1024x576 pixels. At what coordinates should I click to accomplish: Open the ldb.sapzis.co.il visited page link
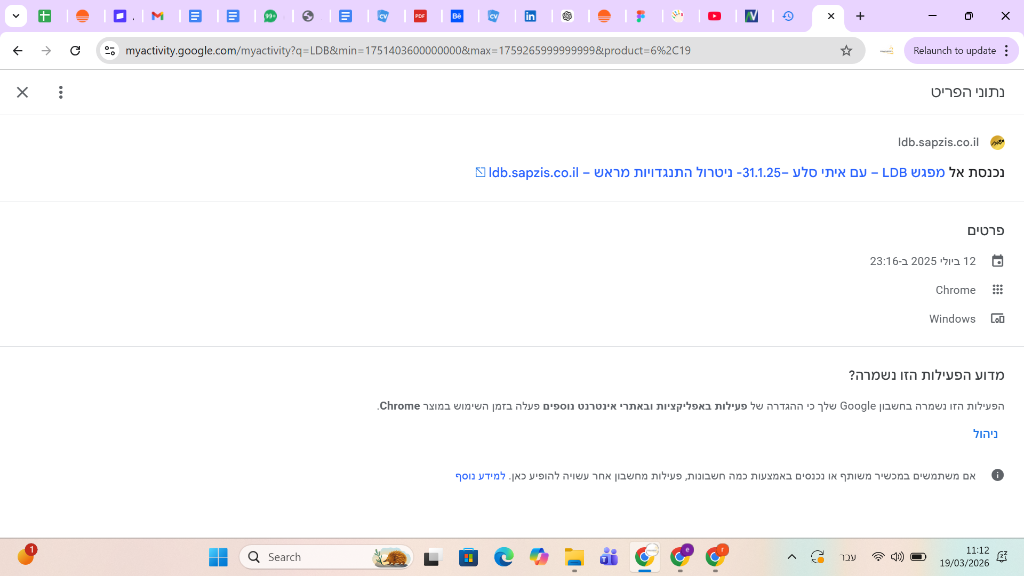click(710, 172)
